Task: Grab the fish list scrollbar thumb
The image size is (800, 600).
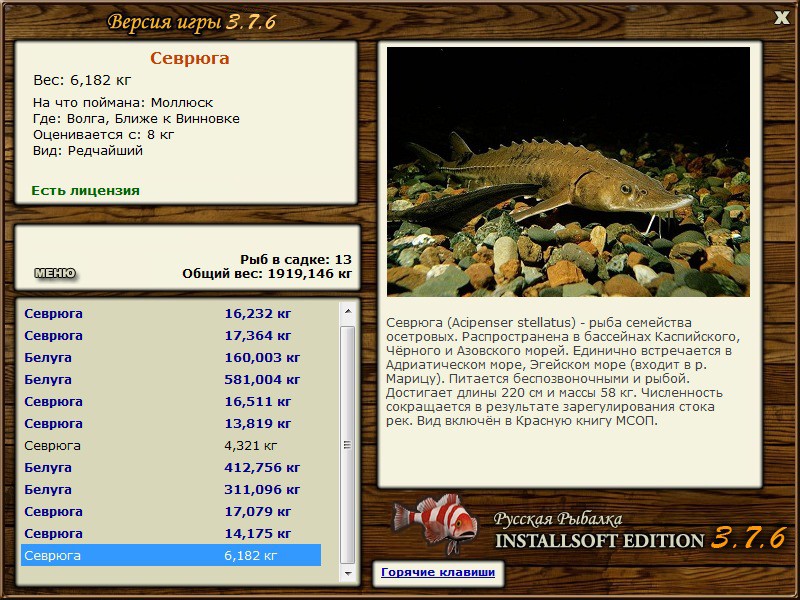Action: tap(348, 445)
